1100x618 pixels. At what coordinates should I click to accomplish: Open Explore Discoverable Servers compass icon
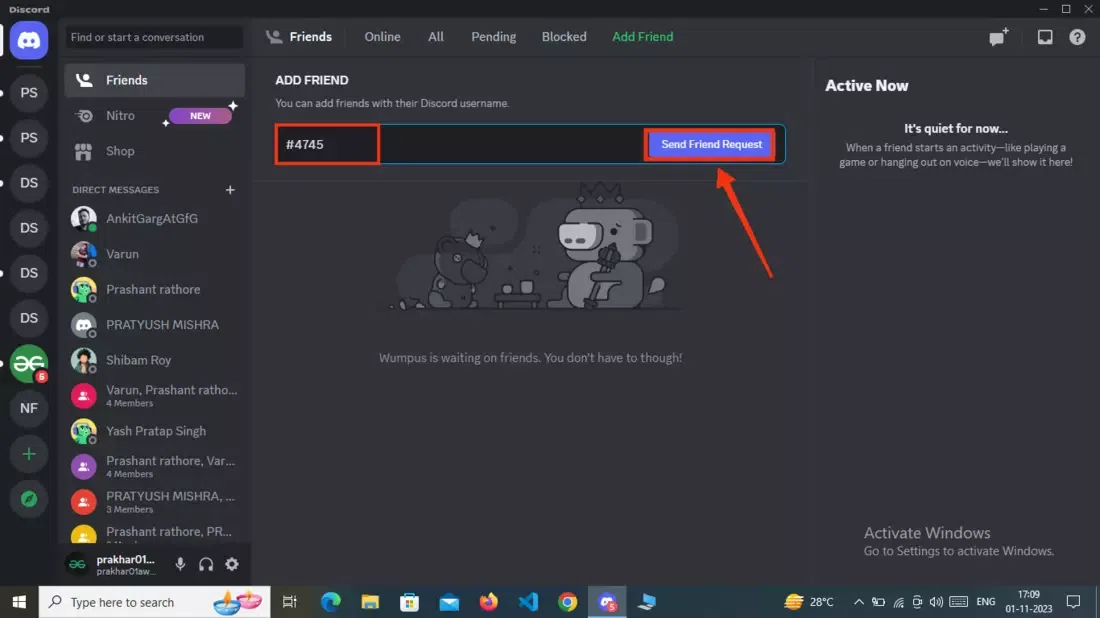coord(29,499)
